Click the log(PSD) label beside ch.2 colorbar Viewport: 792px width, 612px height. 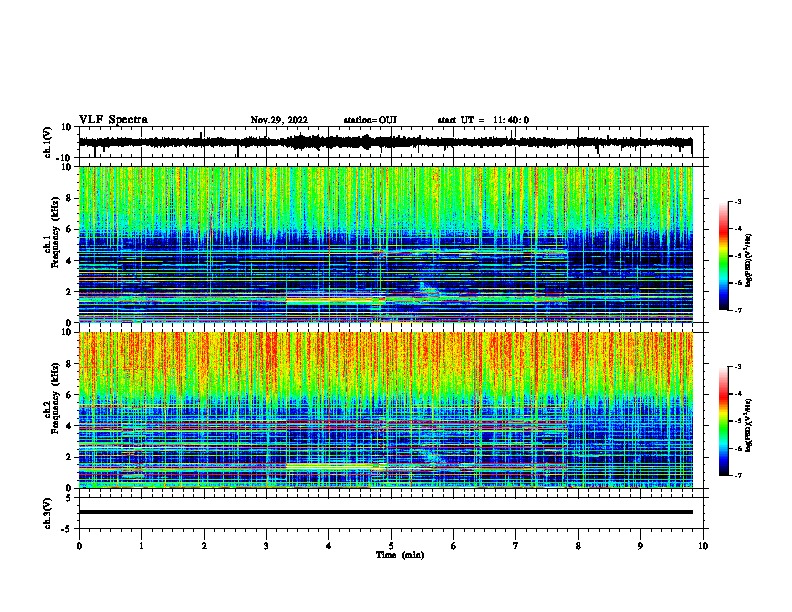click(x=748, y=425)
